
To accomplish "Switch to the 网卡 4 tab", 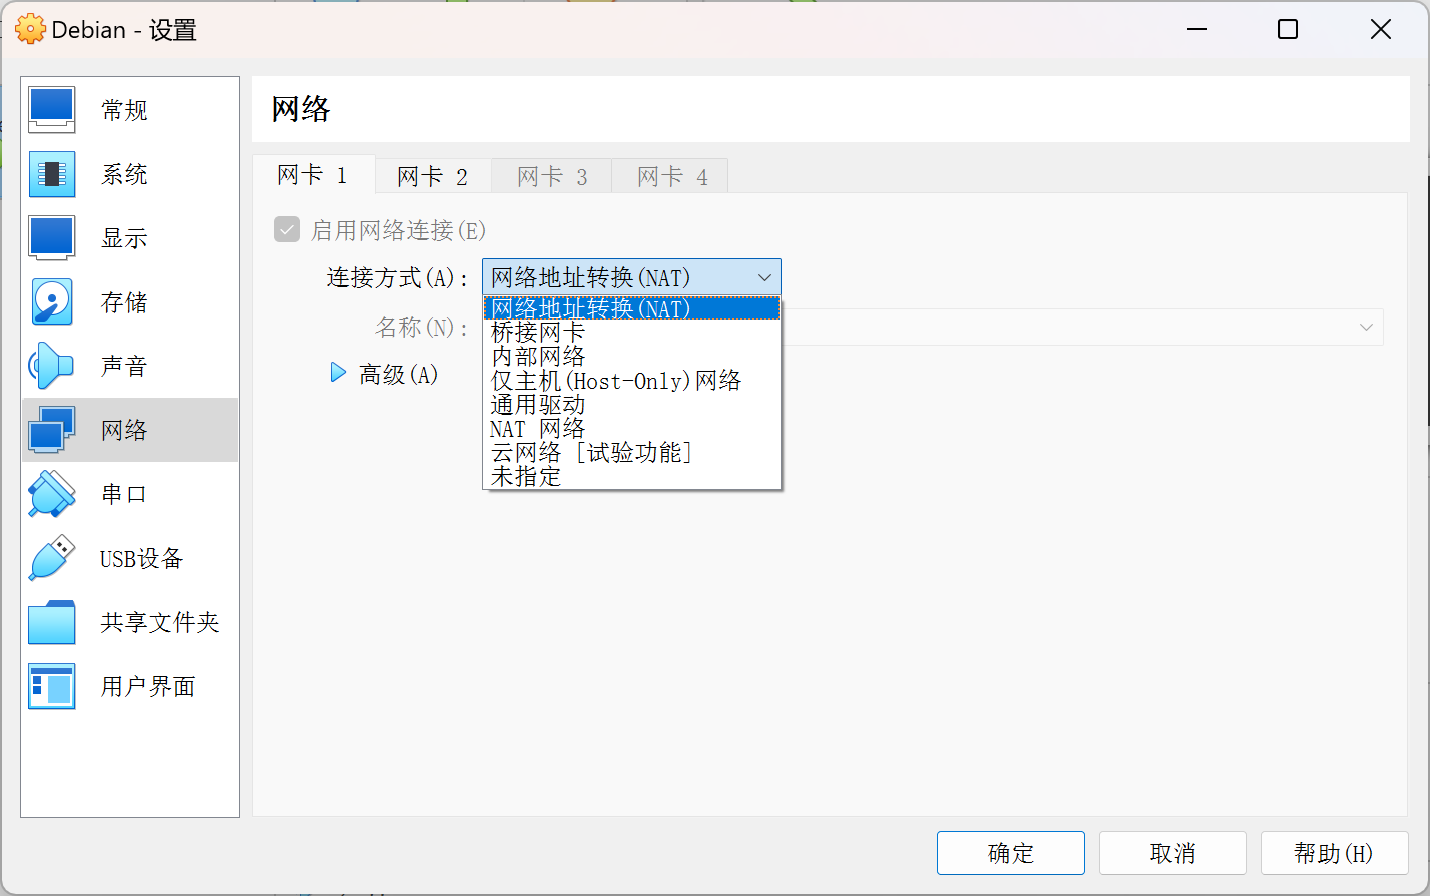I will coord(672,177).
